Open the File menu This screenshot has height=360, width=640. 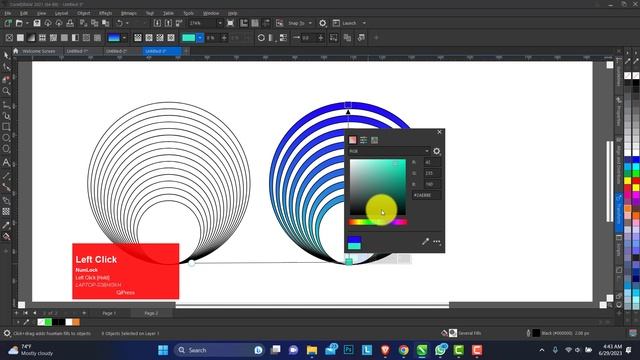(8, 13)
